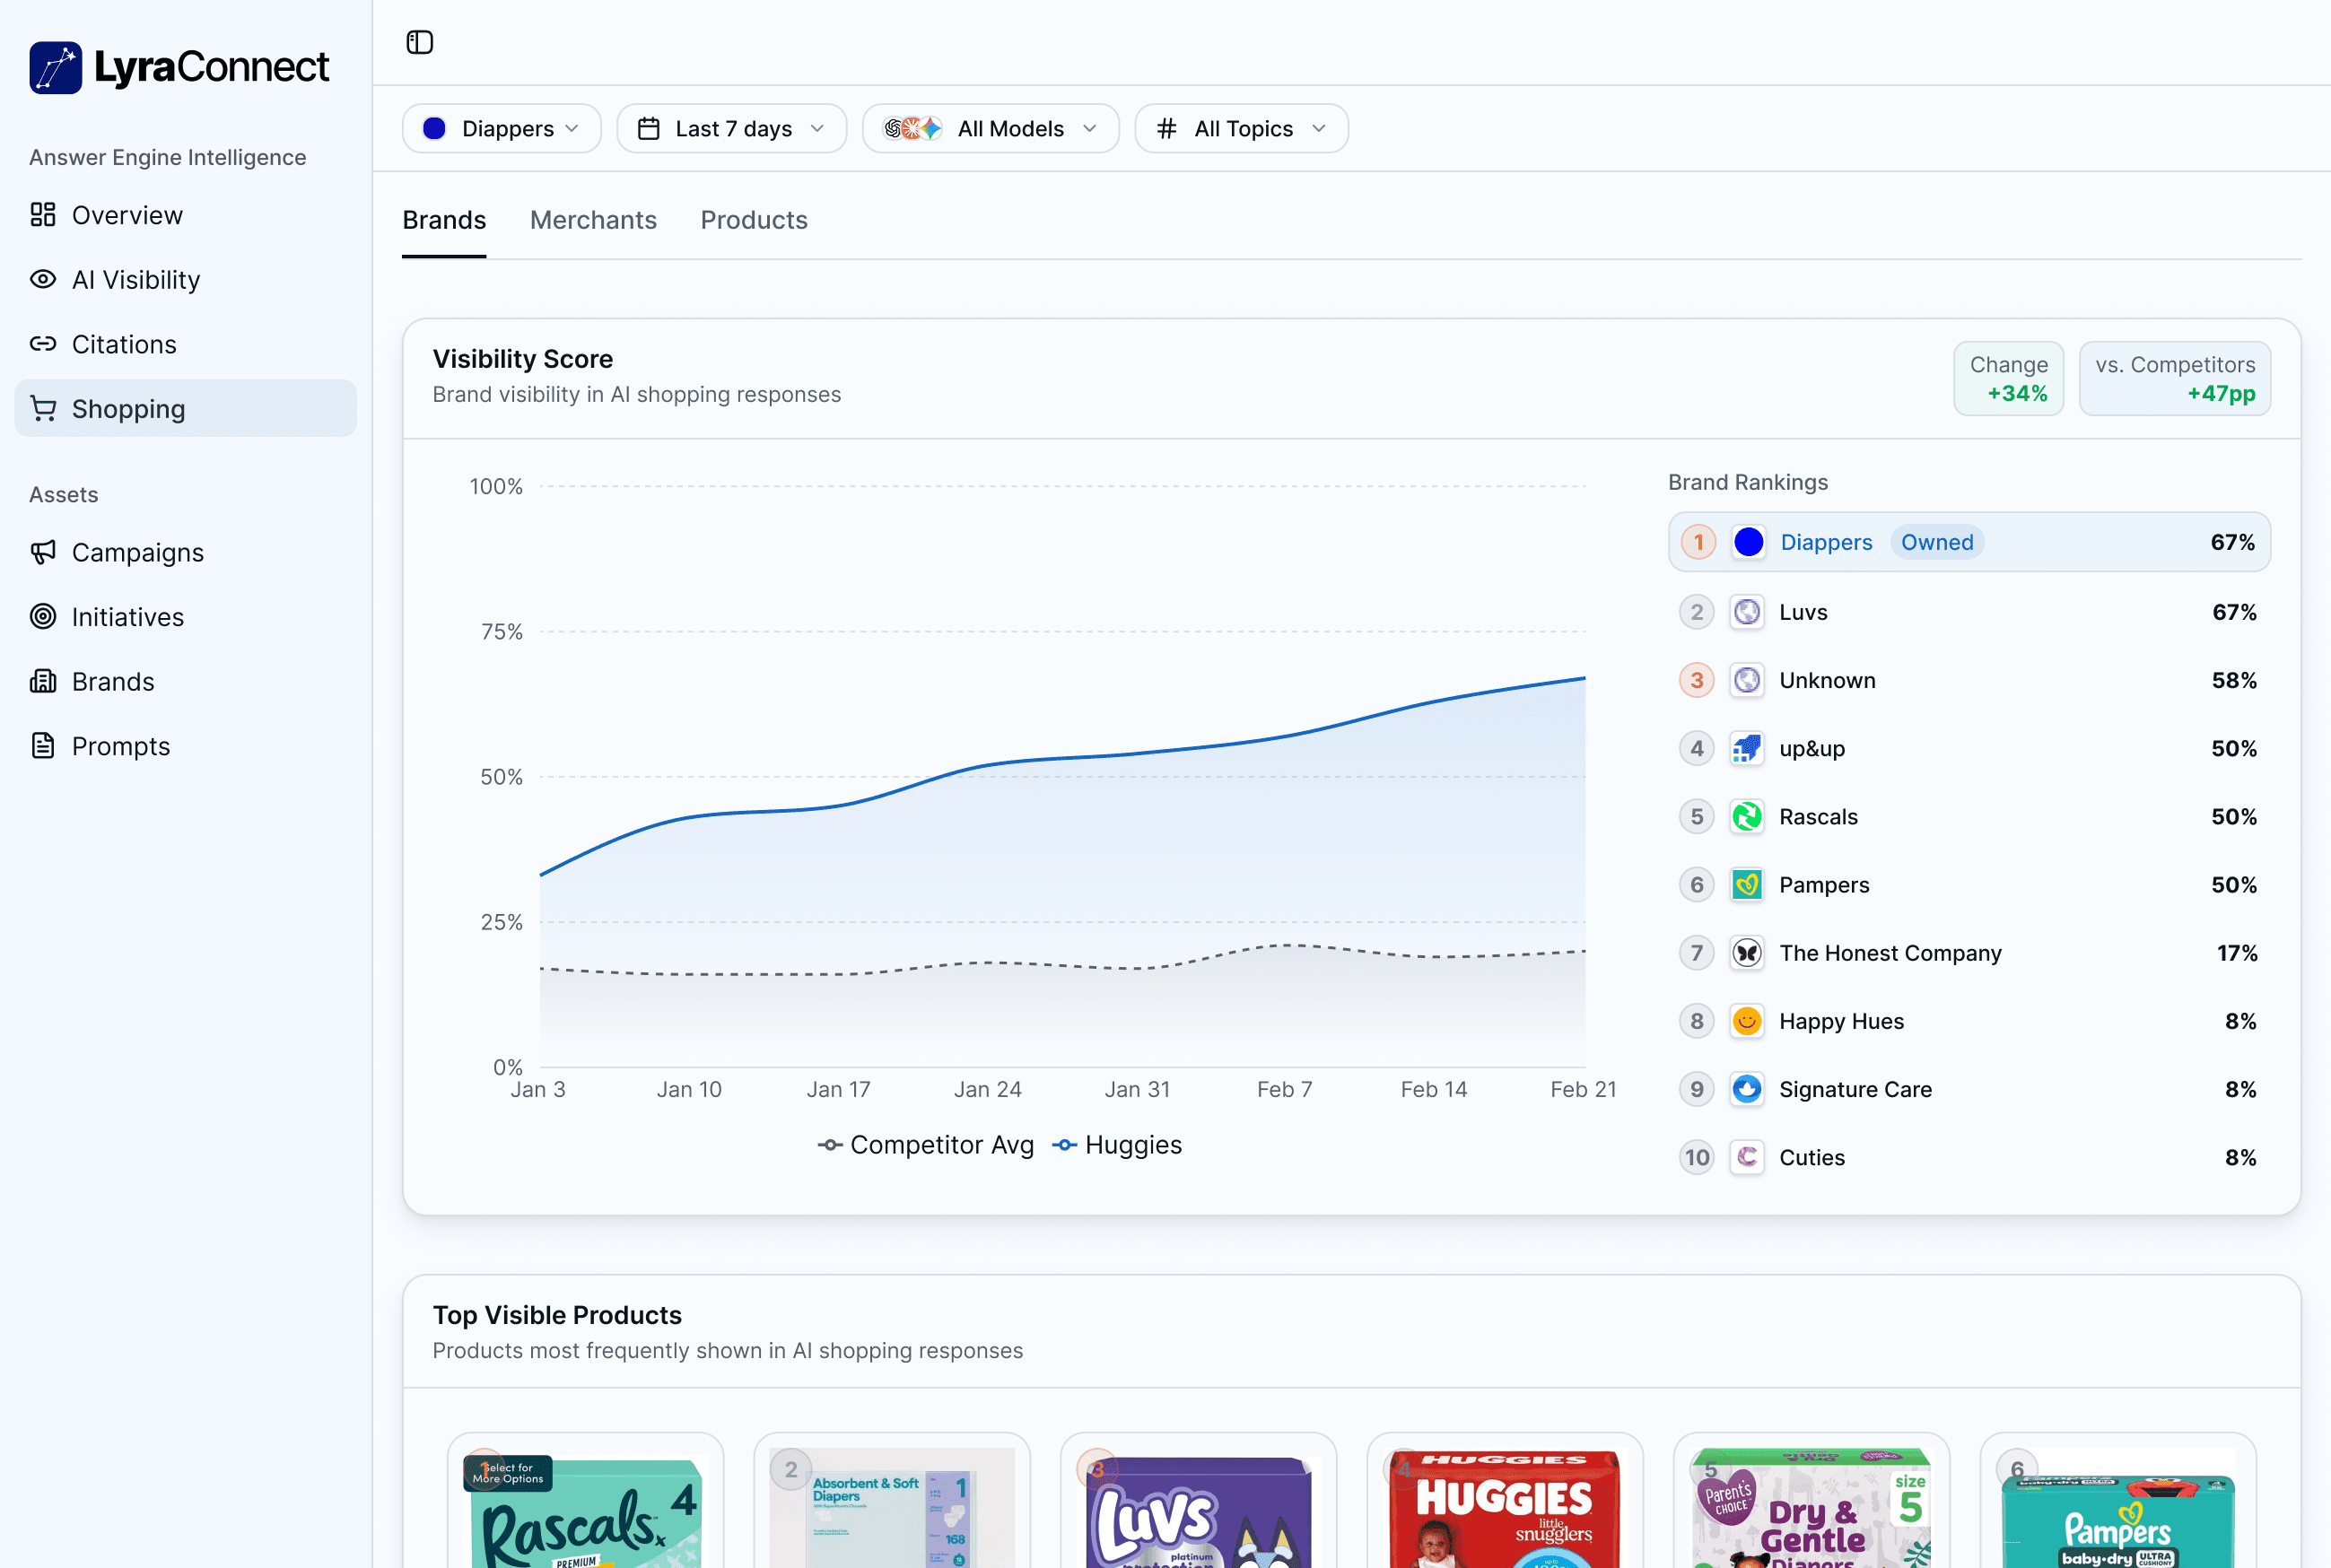Open the Campaigns megaphone item

137,552
